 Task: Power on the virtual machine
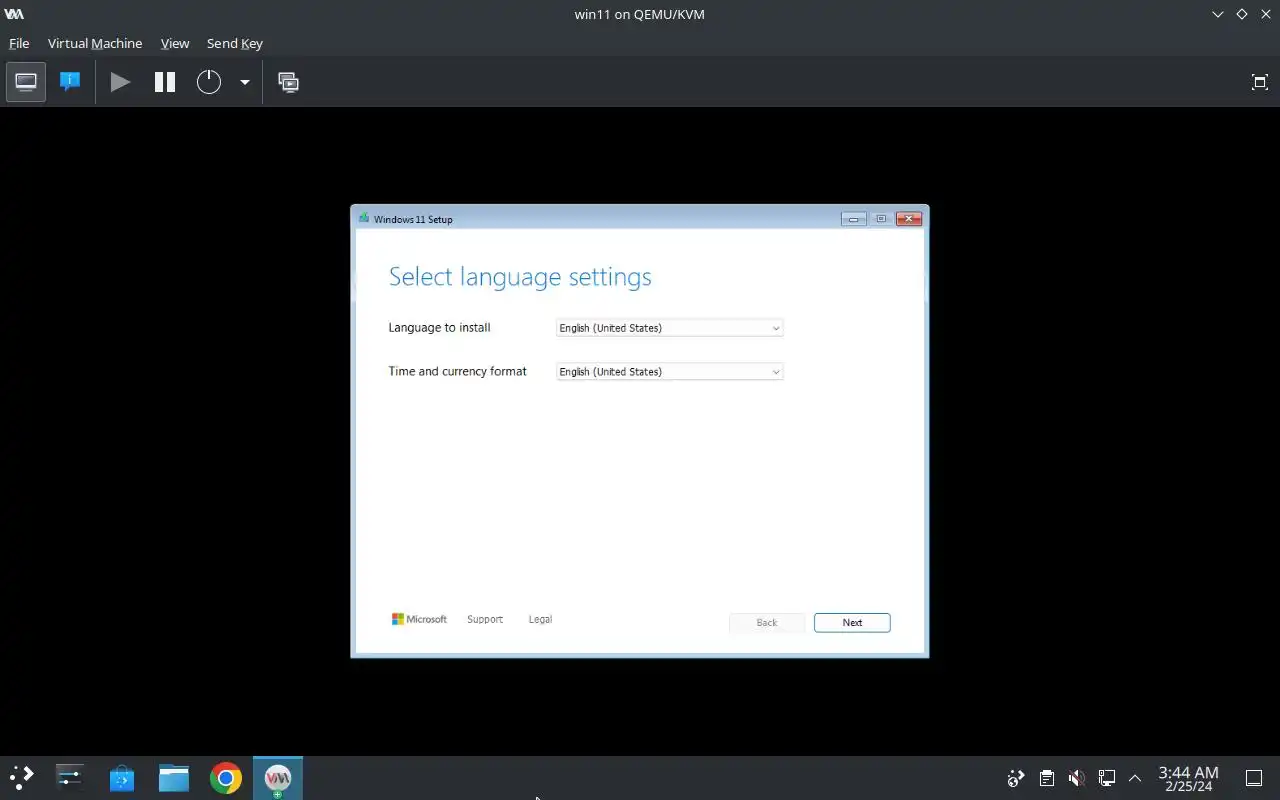pyautogui.click(x=120, y=82)
